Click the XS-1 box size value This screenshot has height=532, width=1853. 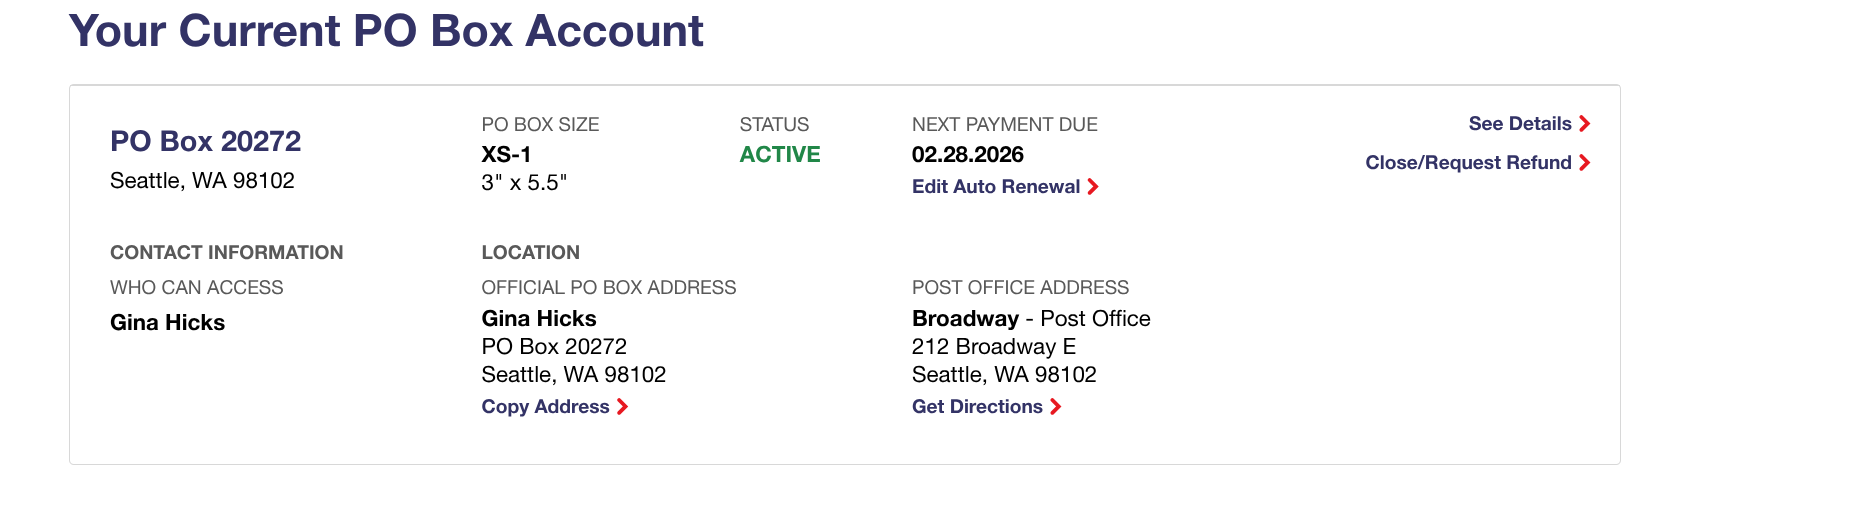click(x=506, y=155)
